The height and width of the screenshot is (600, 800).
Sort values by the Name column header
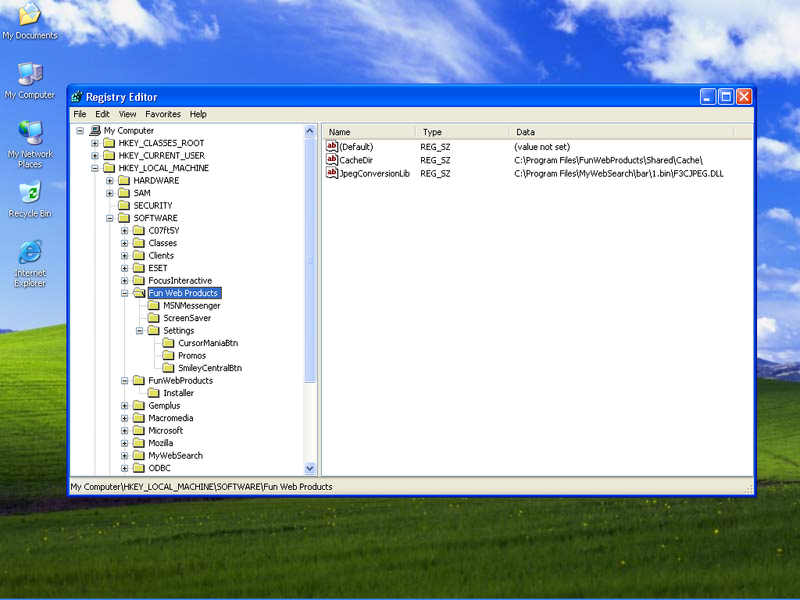(369, 132)
